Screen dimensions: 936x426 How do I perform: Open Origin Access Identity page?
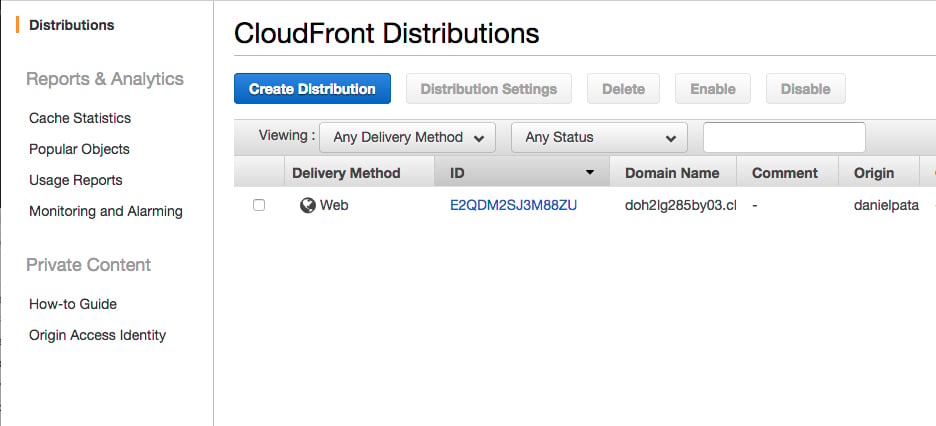pyautogui.click(x=97, y=335)
